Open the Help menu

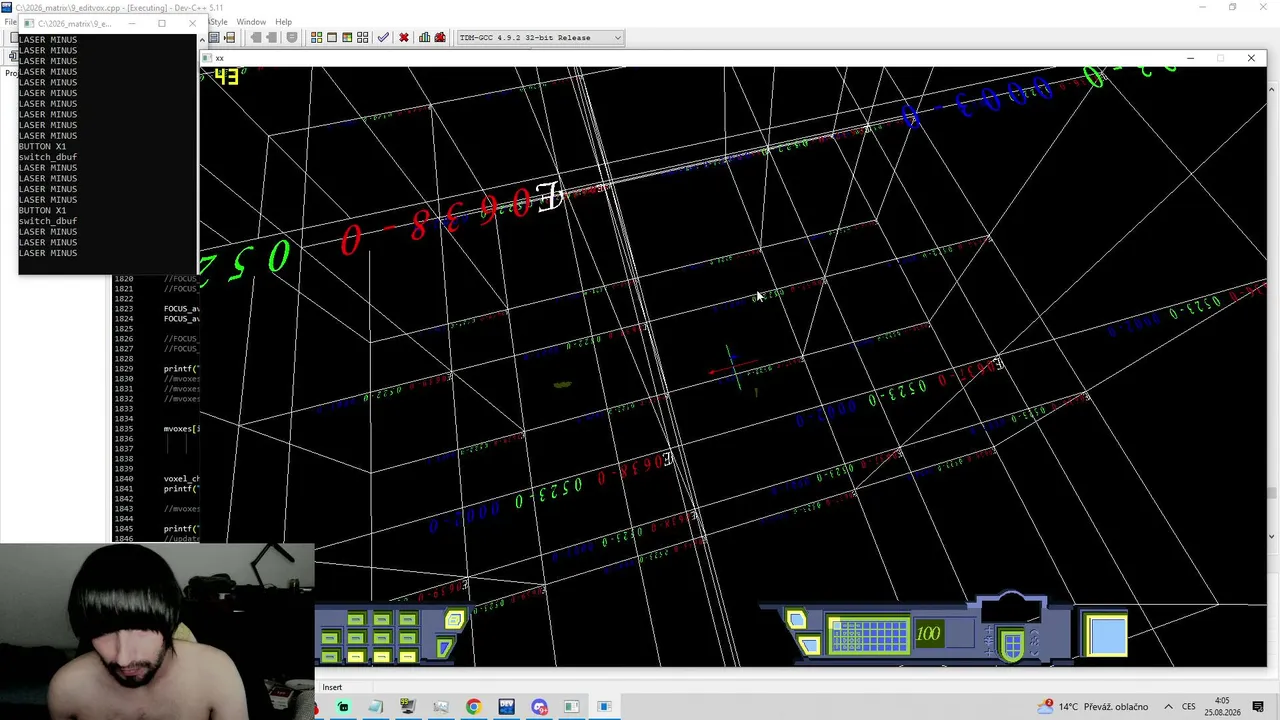pos(284,21)
